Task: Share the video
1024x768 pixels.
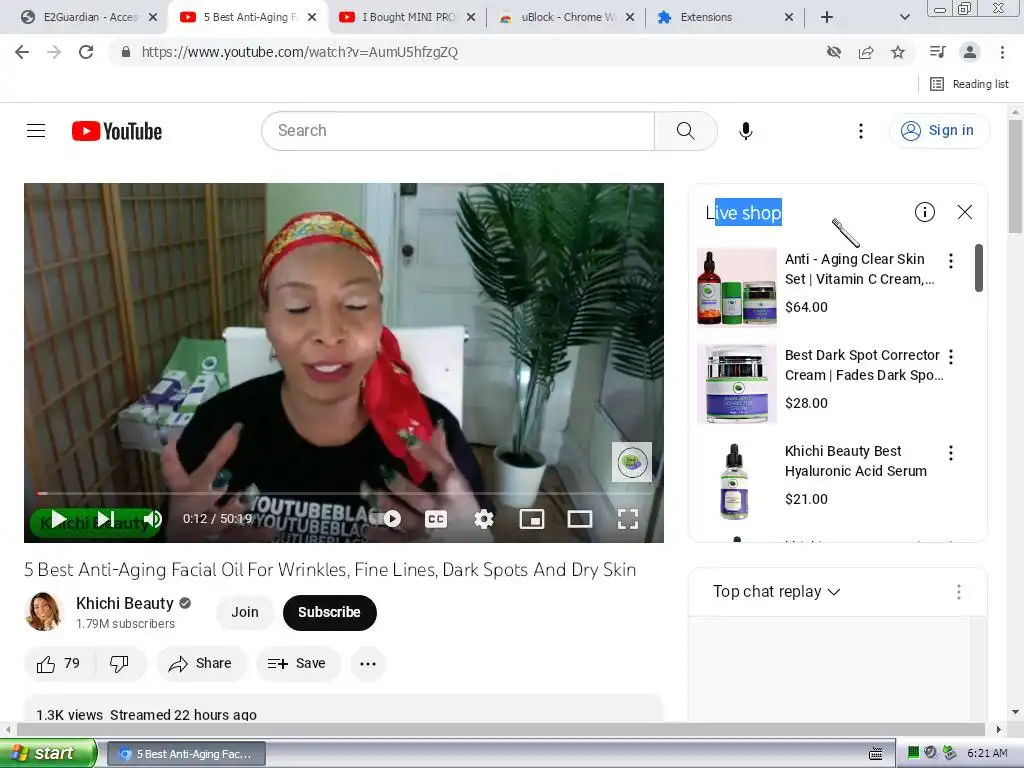Action: (200, 664)
